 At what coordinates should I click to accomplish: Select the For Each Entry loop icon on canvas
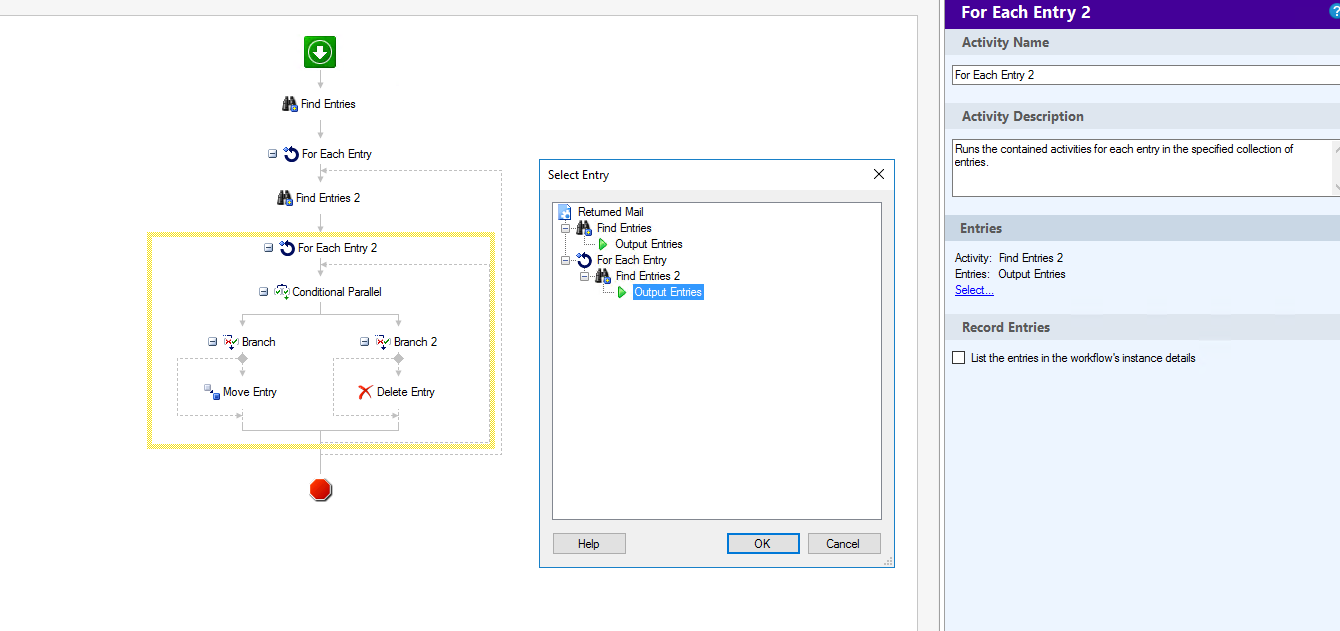pos(291,154)
